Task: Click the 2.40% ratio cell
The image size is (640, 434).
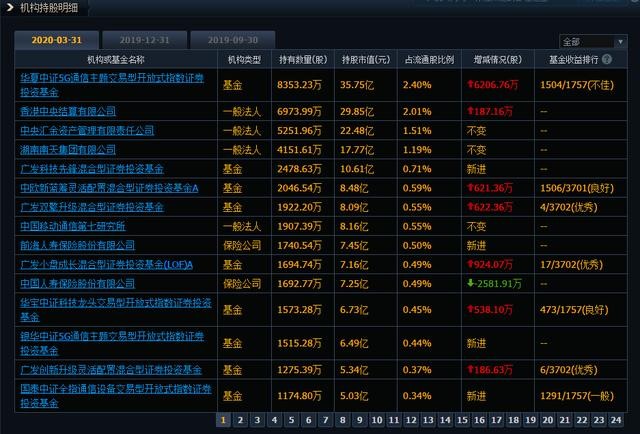Action: (x=417, y=85)
